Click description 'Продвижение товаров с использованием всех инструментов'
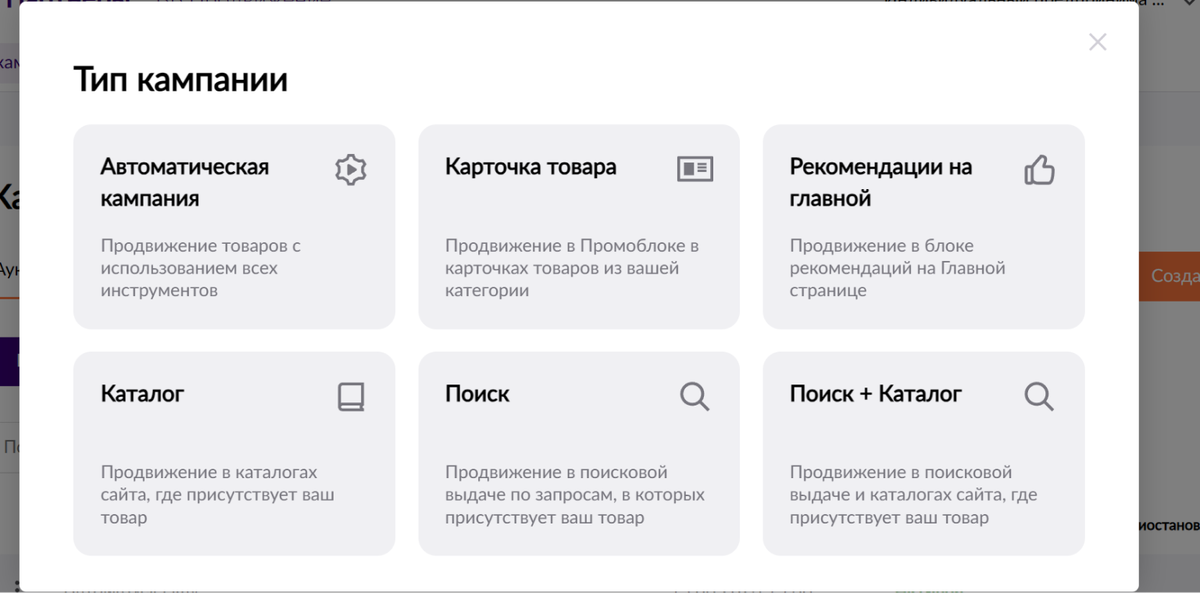This screenshot has width=1200, height=593. pyautogui.click(x=201, y=268)
